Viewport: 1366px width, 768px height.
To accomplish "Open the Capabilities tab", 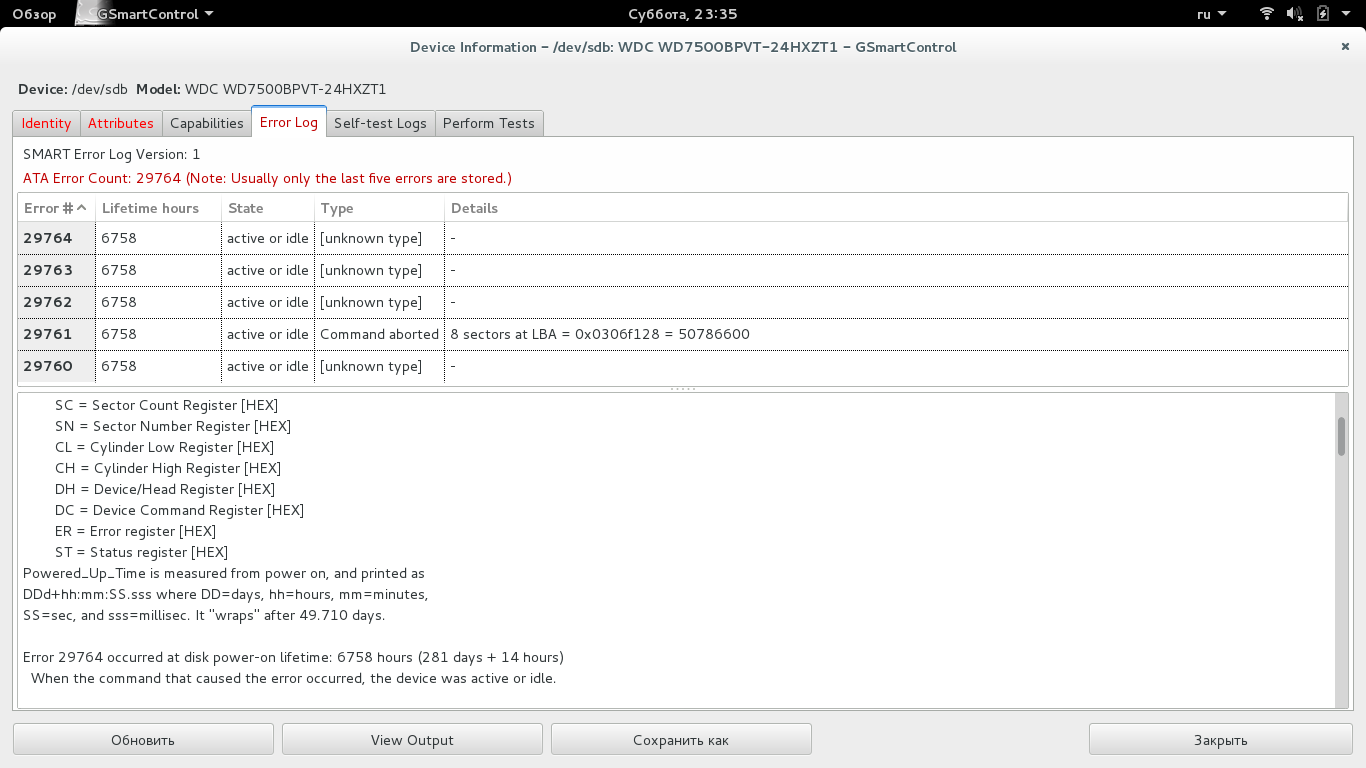I will coord(207,123).
